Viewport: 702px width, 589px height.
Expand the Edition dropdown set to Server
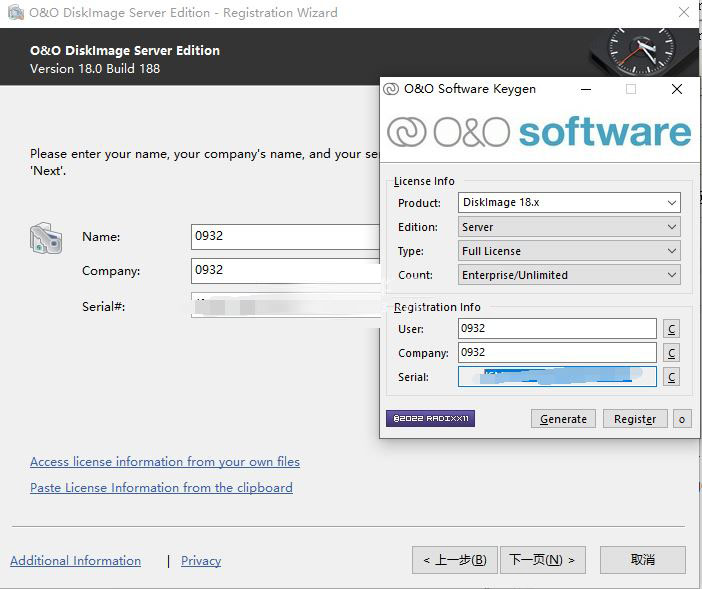tap(569, 227)
